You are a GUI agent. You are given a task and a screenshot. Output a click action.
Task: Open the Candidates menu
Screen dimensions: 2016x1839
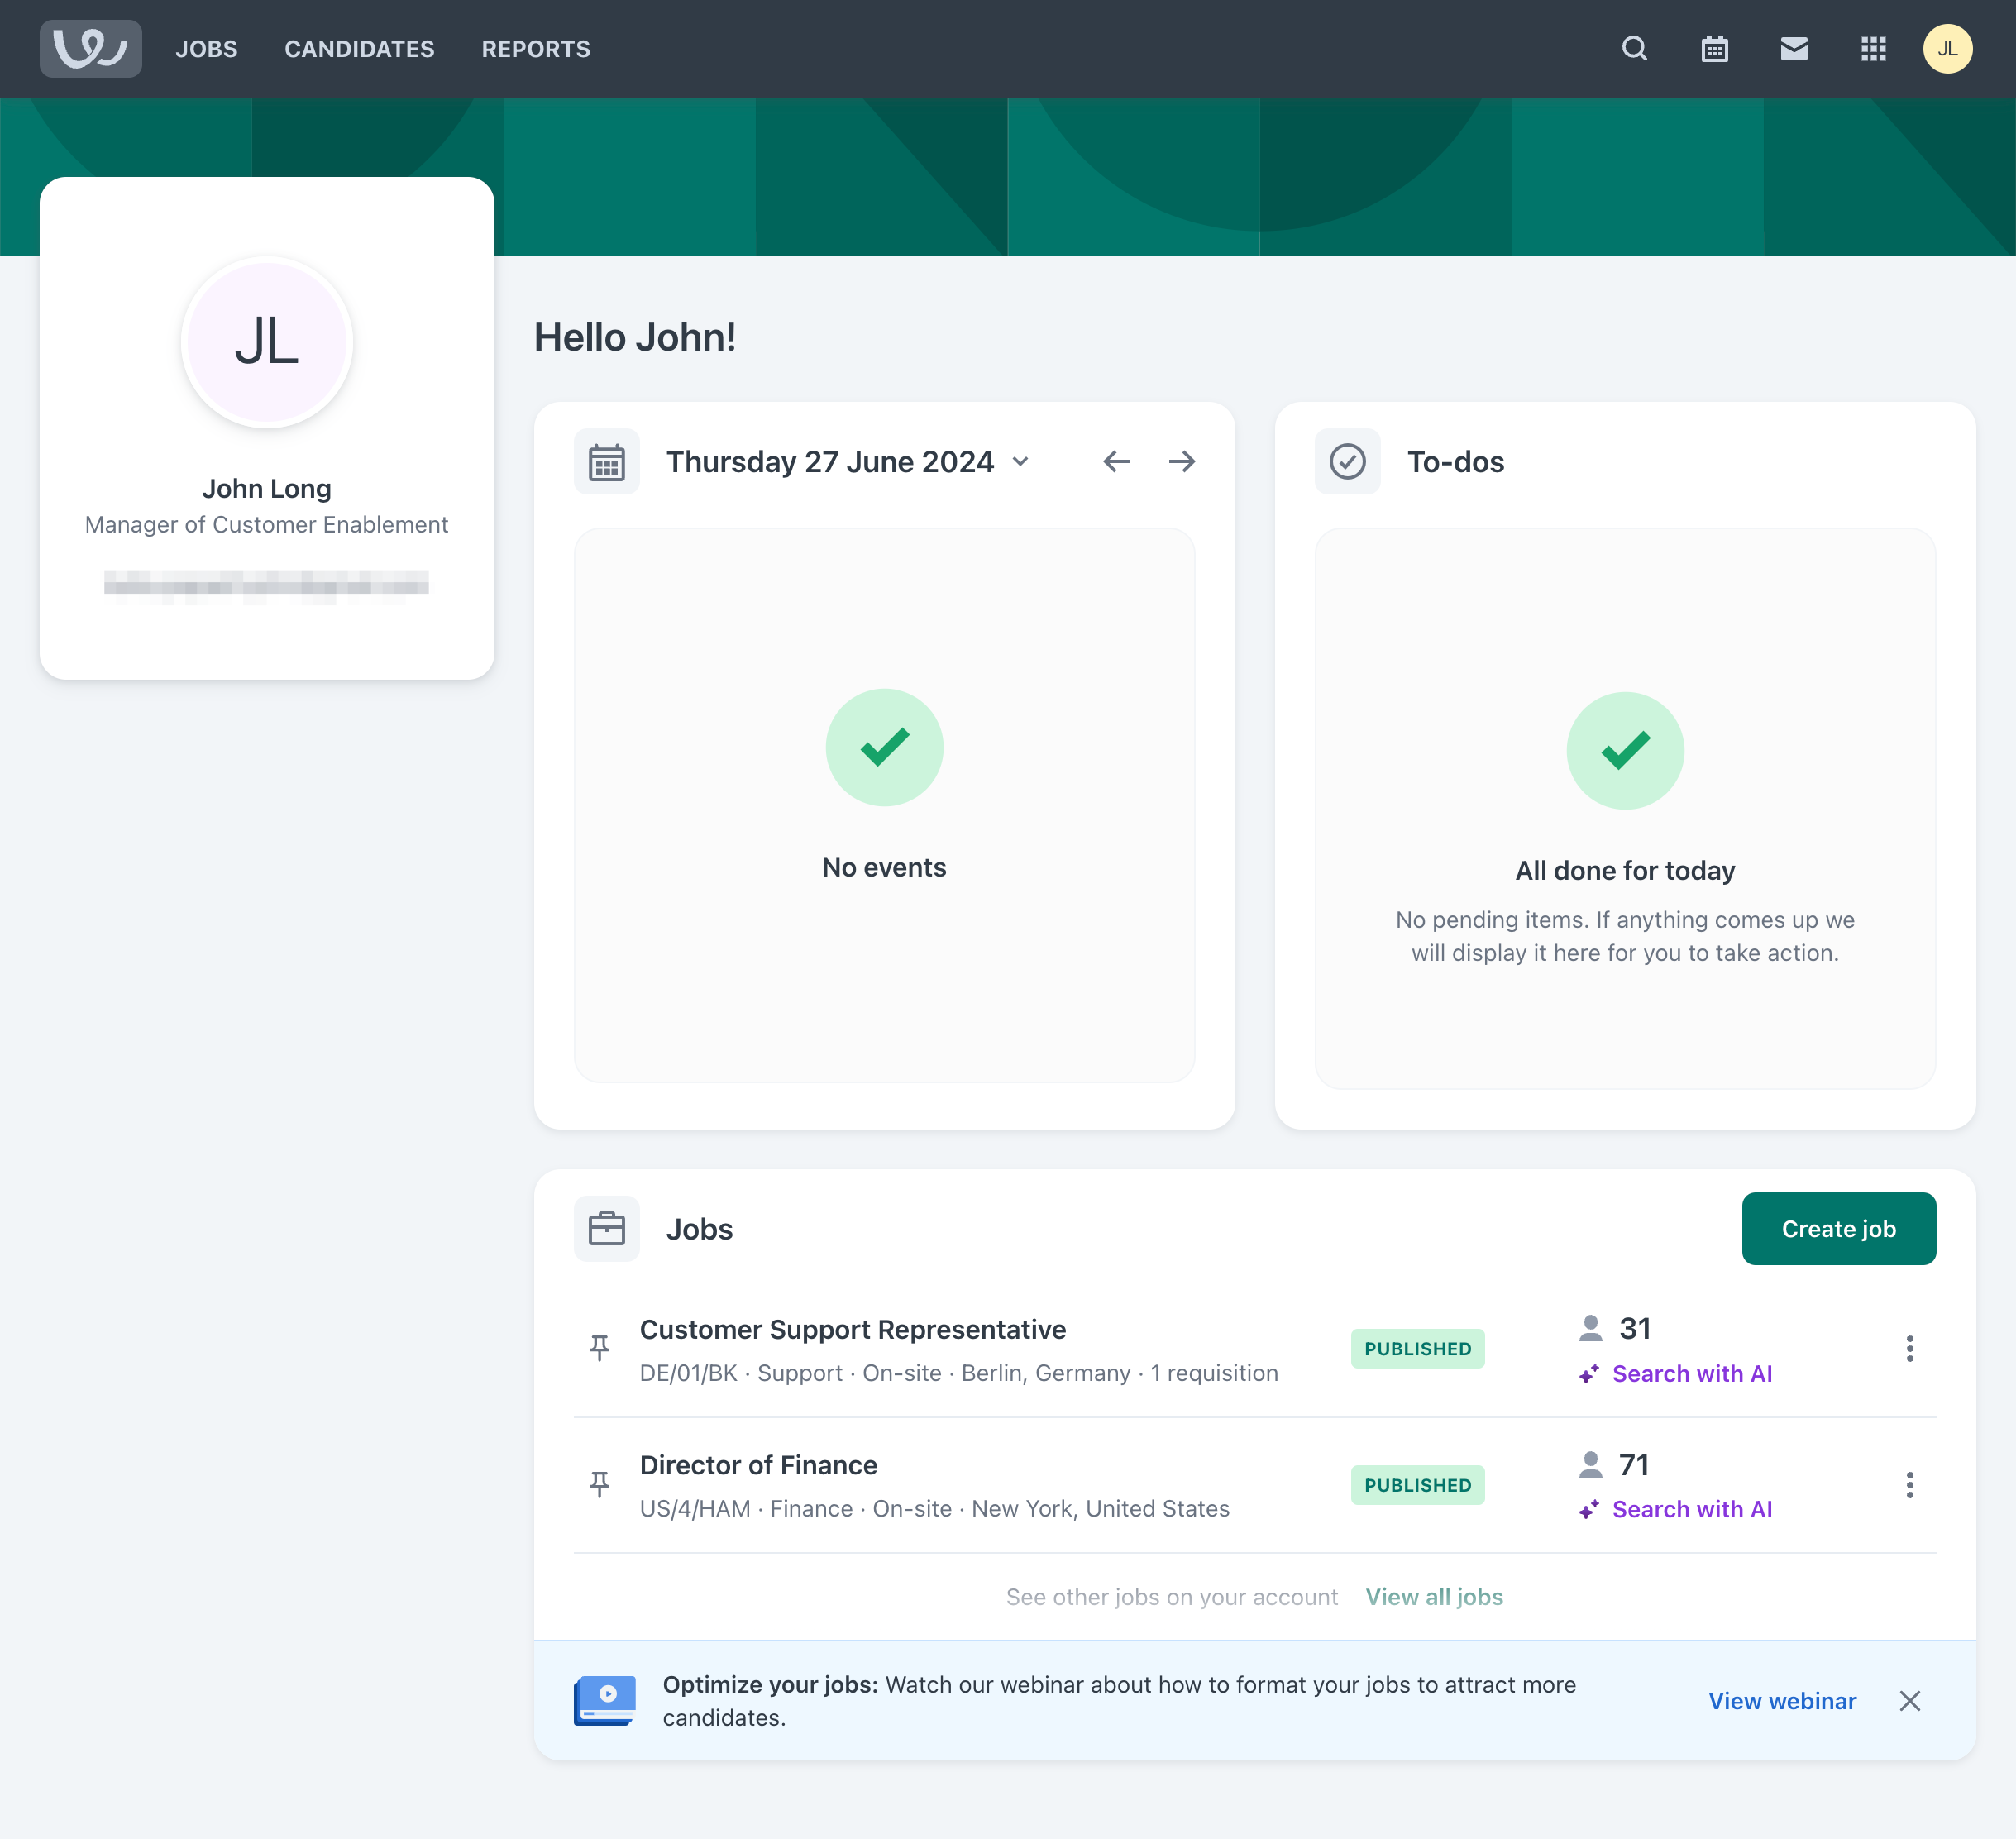click(359, 49)
